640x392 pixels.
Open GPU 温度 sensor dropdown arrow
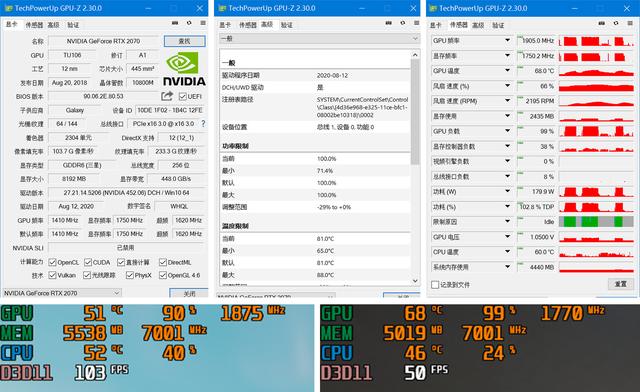507,70
